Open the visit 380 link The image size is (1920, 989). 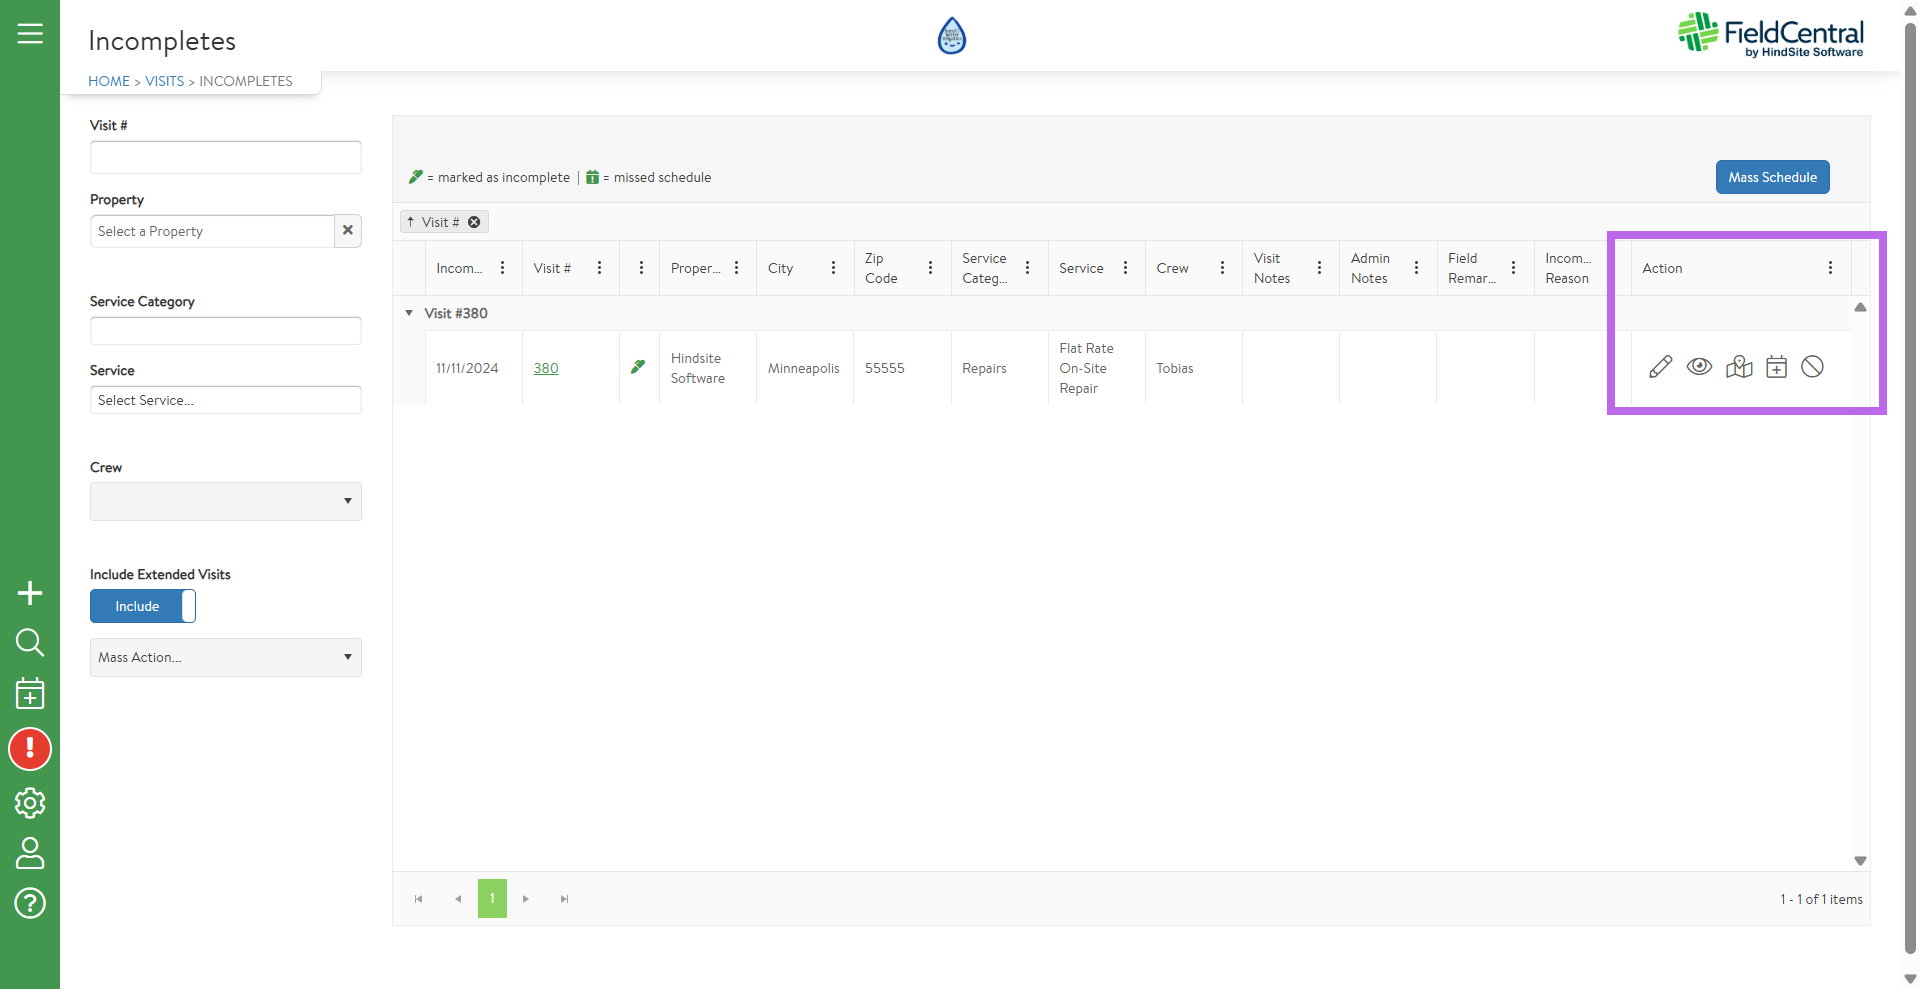point(546,368)
